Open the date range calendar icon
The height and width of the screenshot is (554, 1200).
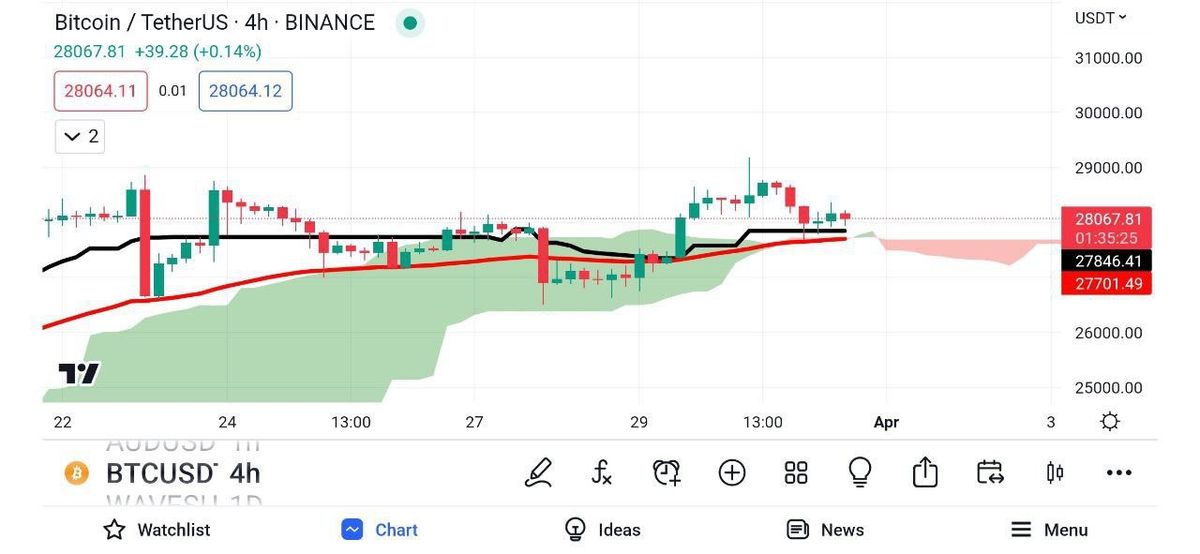[990, 472]
